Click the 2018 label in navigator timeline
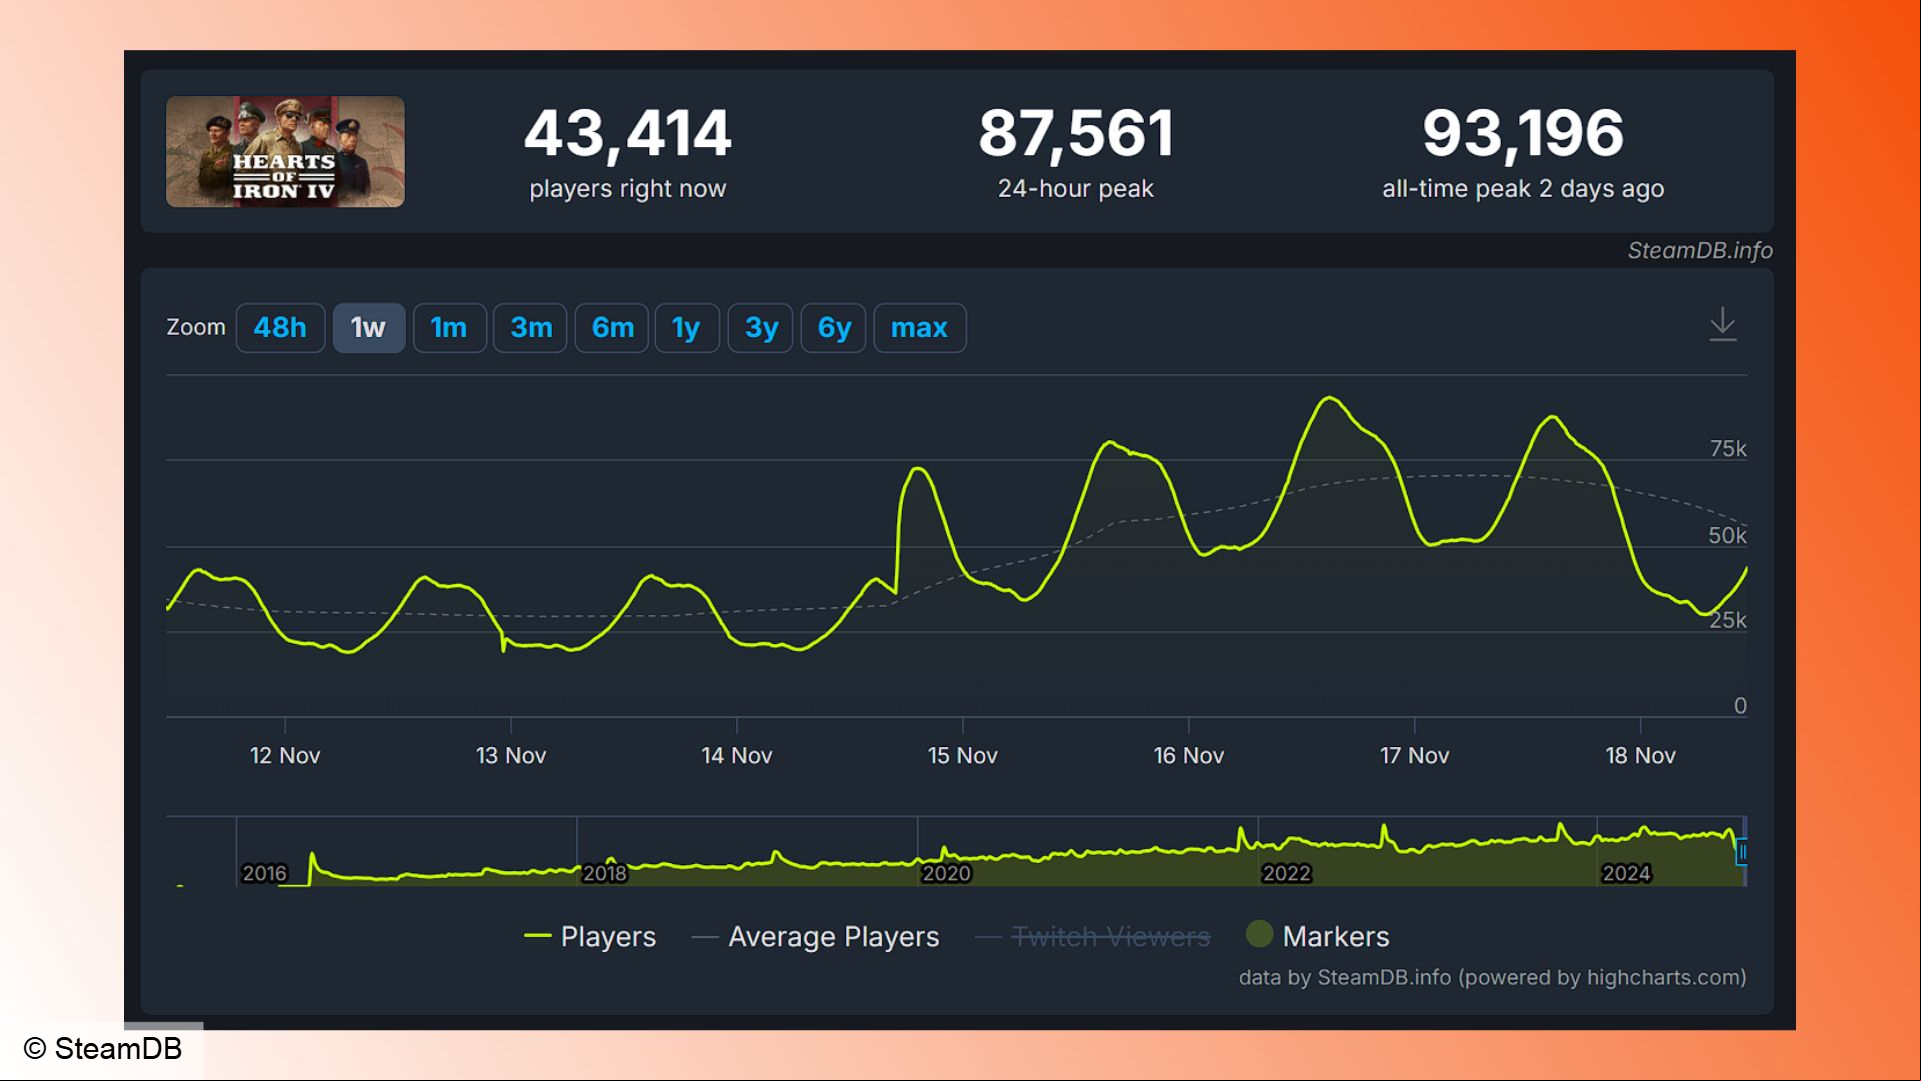This screenshot has width=1921, height=1081. coord(605,874)
